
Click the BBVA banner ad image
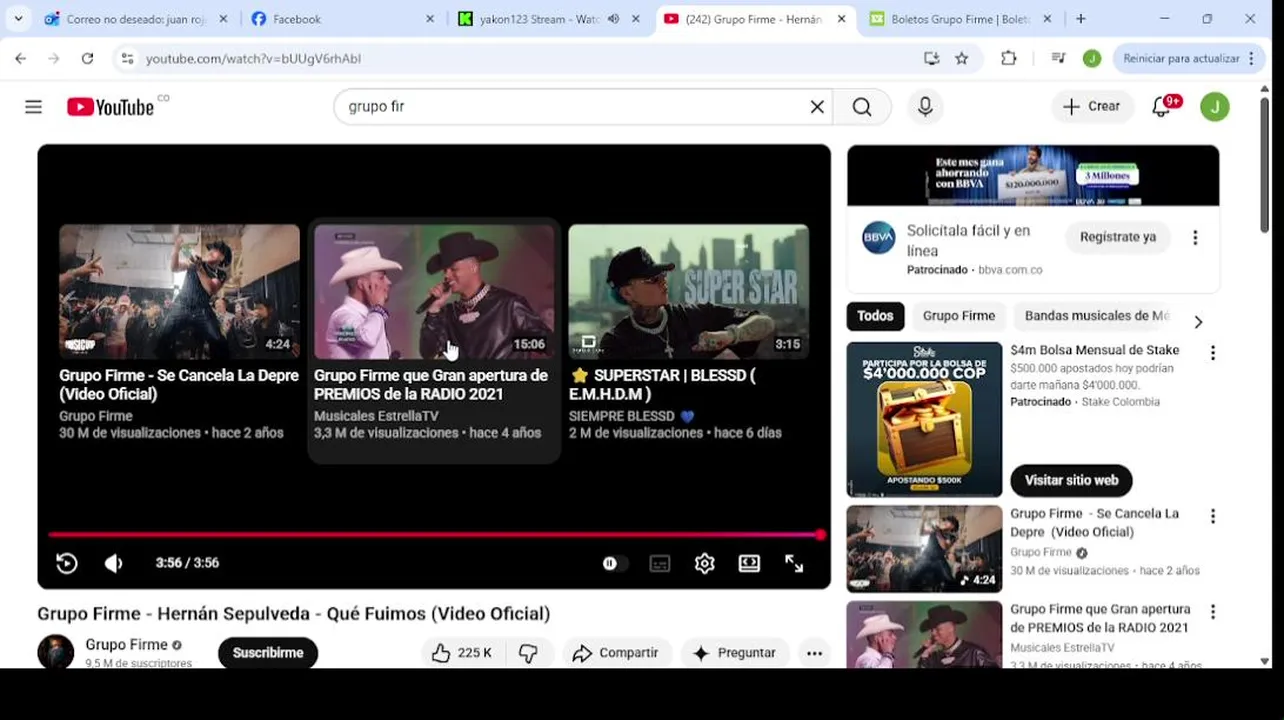tap(1033, 175)
